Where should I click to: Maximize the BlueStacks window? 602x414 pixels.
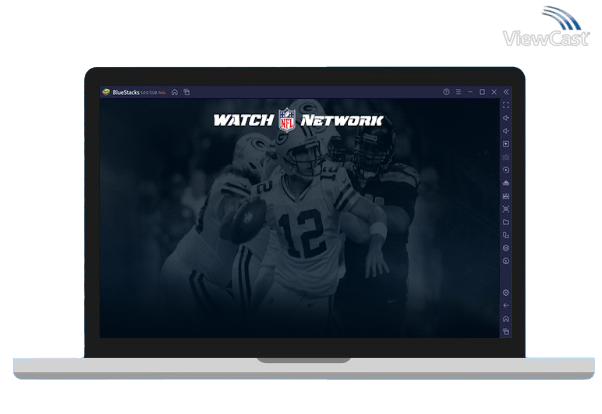pos(482,92)
